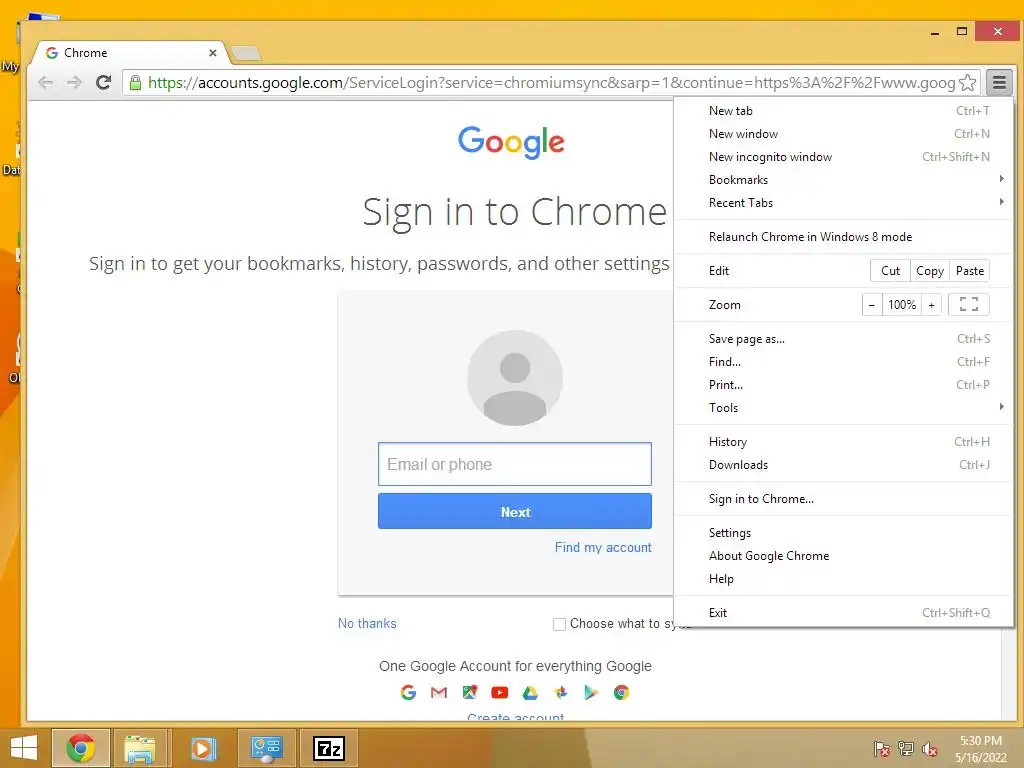
Task: Choose Find... from the menu
Action: pyautogui.click(x=844, y=362)
